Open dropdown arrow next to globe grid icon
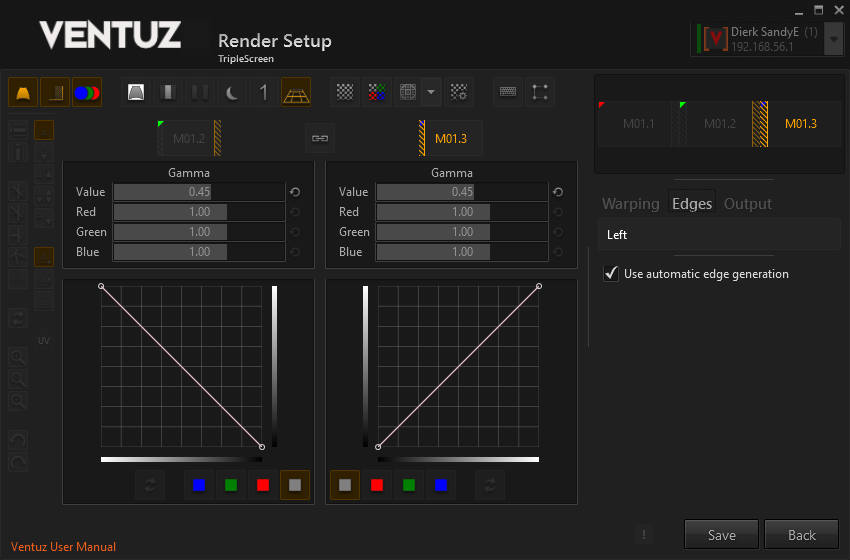 tap(431, 93)
